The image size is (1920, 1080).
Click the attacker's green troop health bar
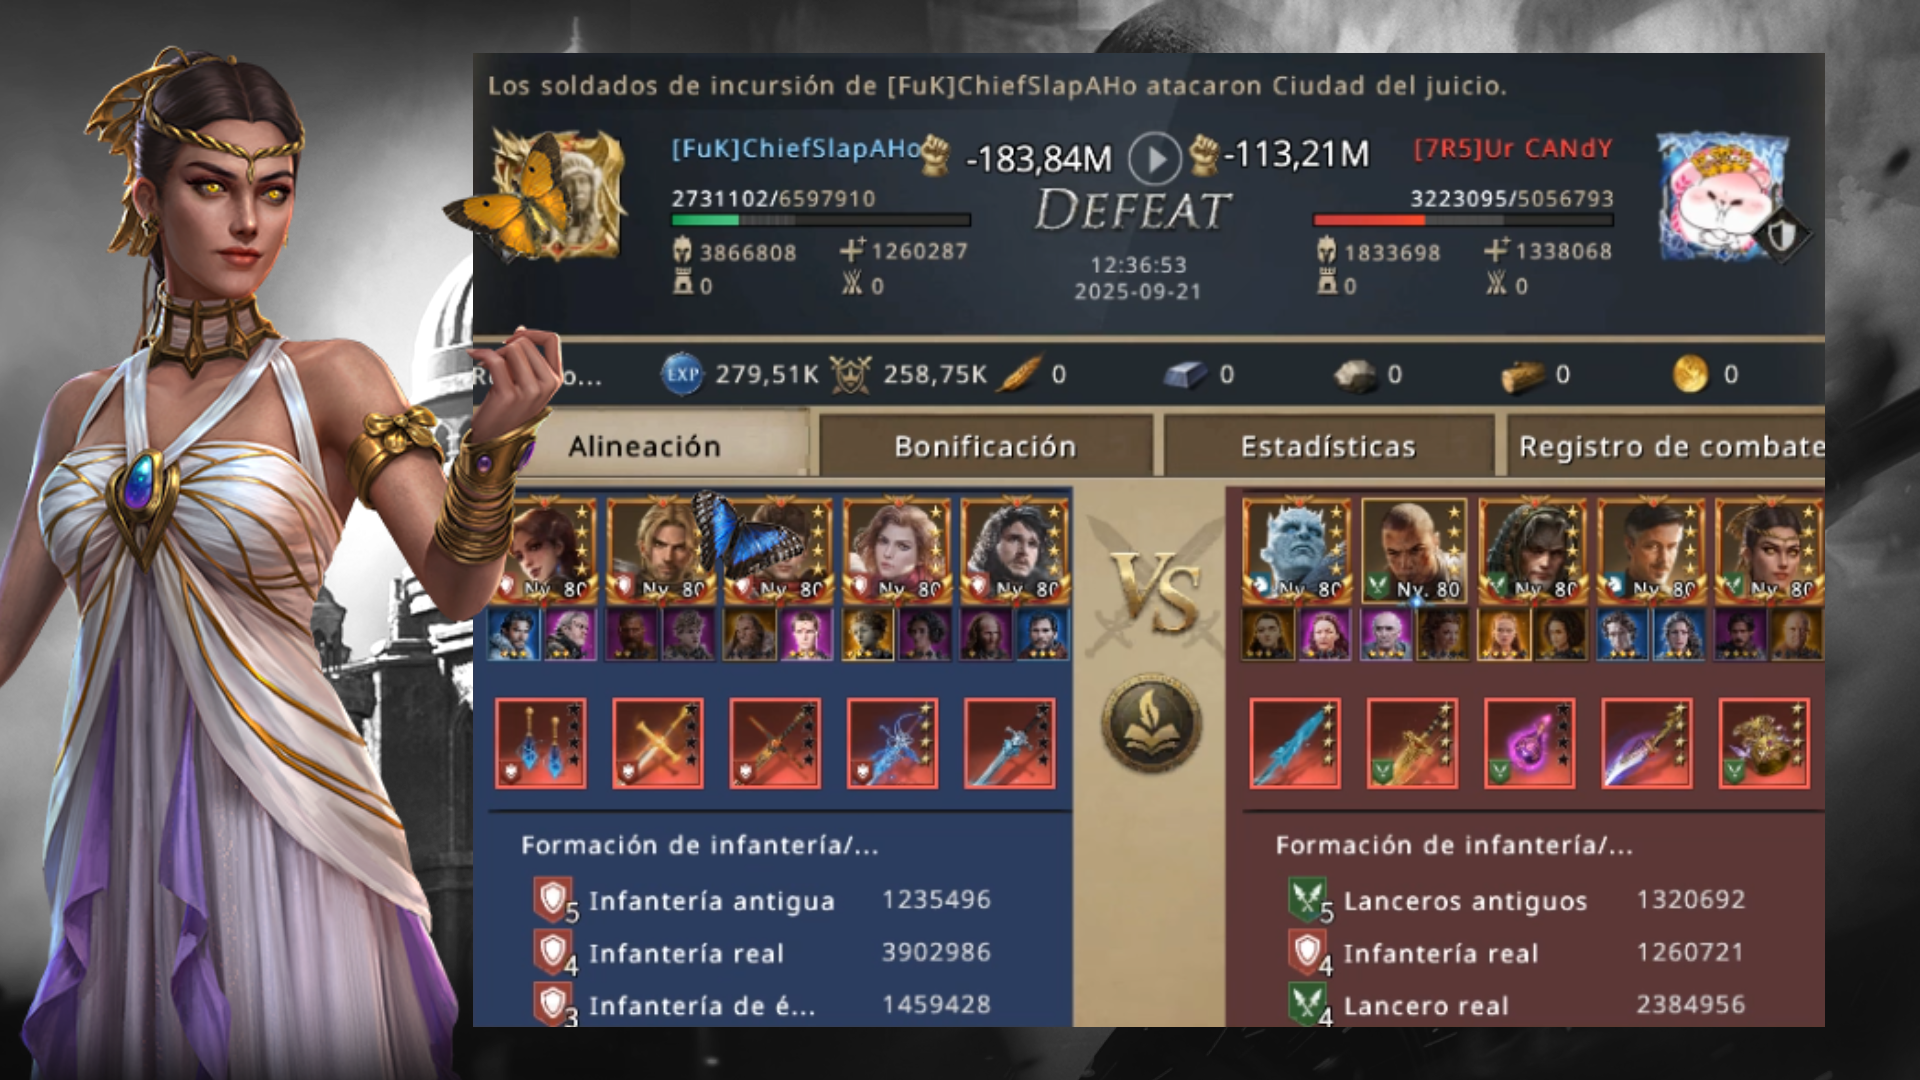click(x=820, y=220)
